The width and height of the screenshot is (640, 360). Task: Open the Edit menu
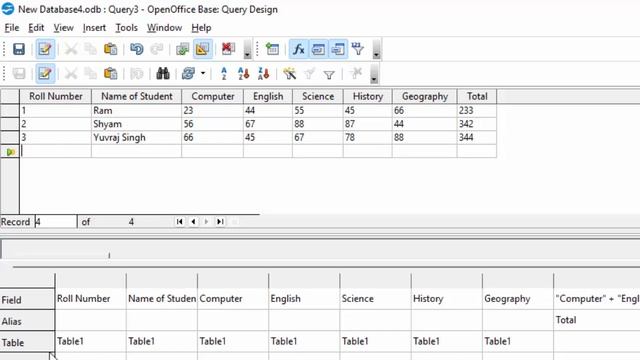pyautogui.click(x=36, y=28)
